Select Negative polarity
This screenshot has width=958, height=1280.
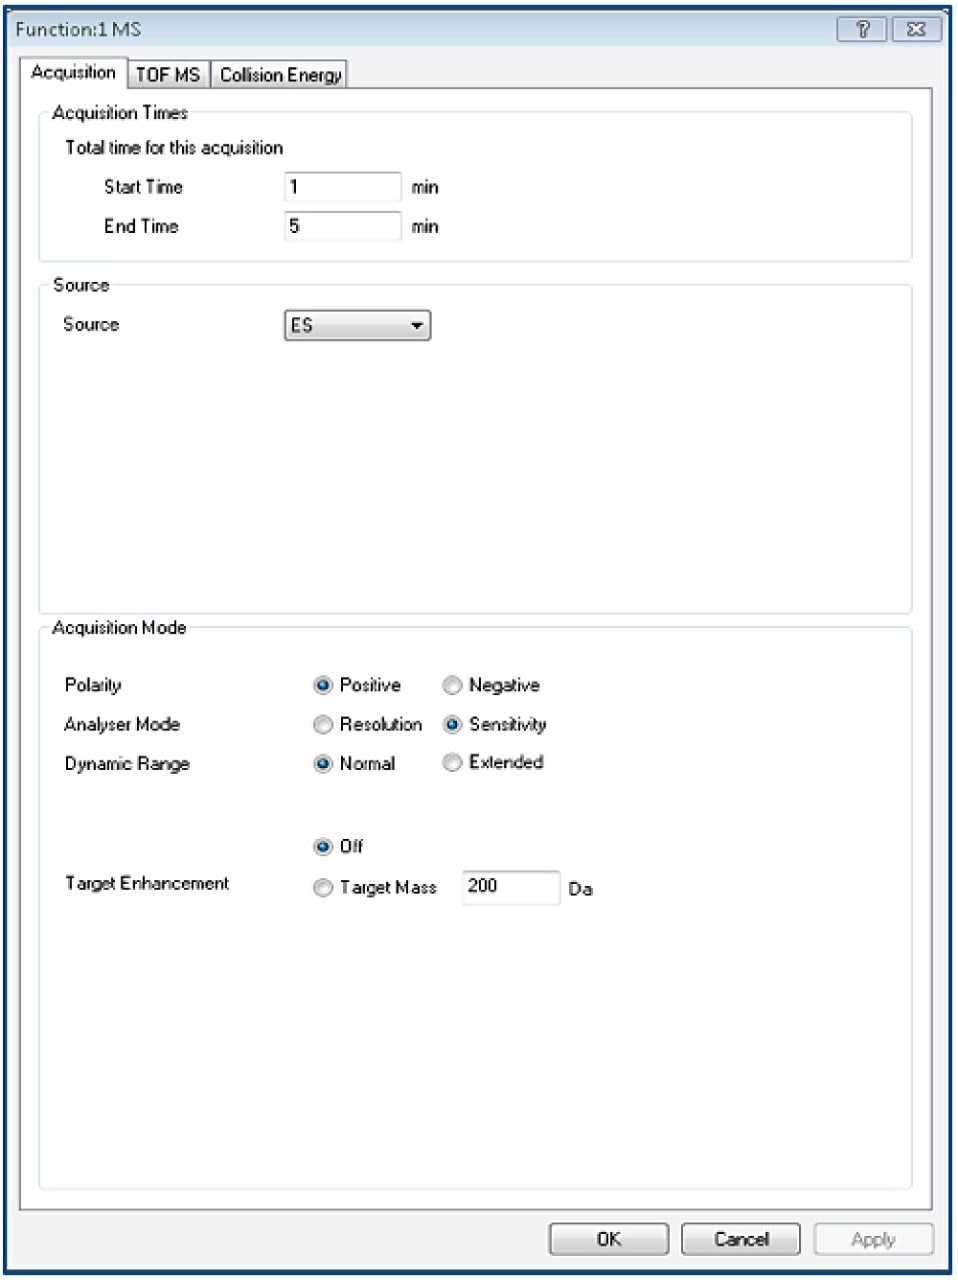tap(452, 685)
